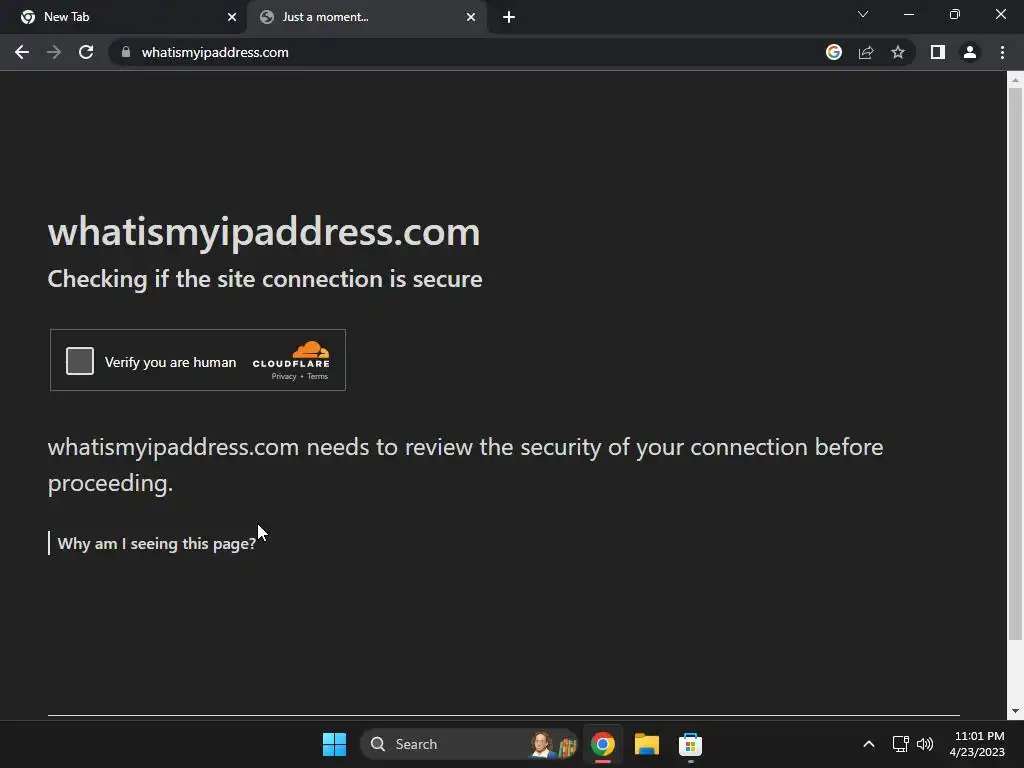
Task: Reload the whatismyipaddress.com page
Action: pyautogui.click(x=86, y=52)
